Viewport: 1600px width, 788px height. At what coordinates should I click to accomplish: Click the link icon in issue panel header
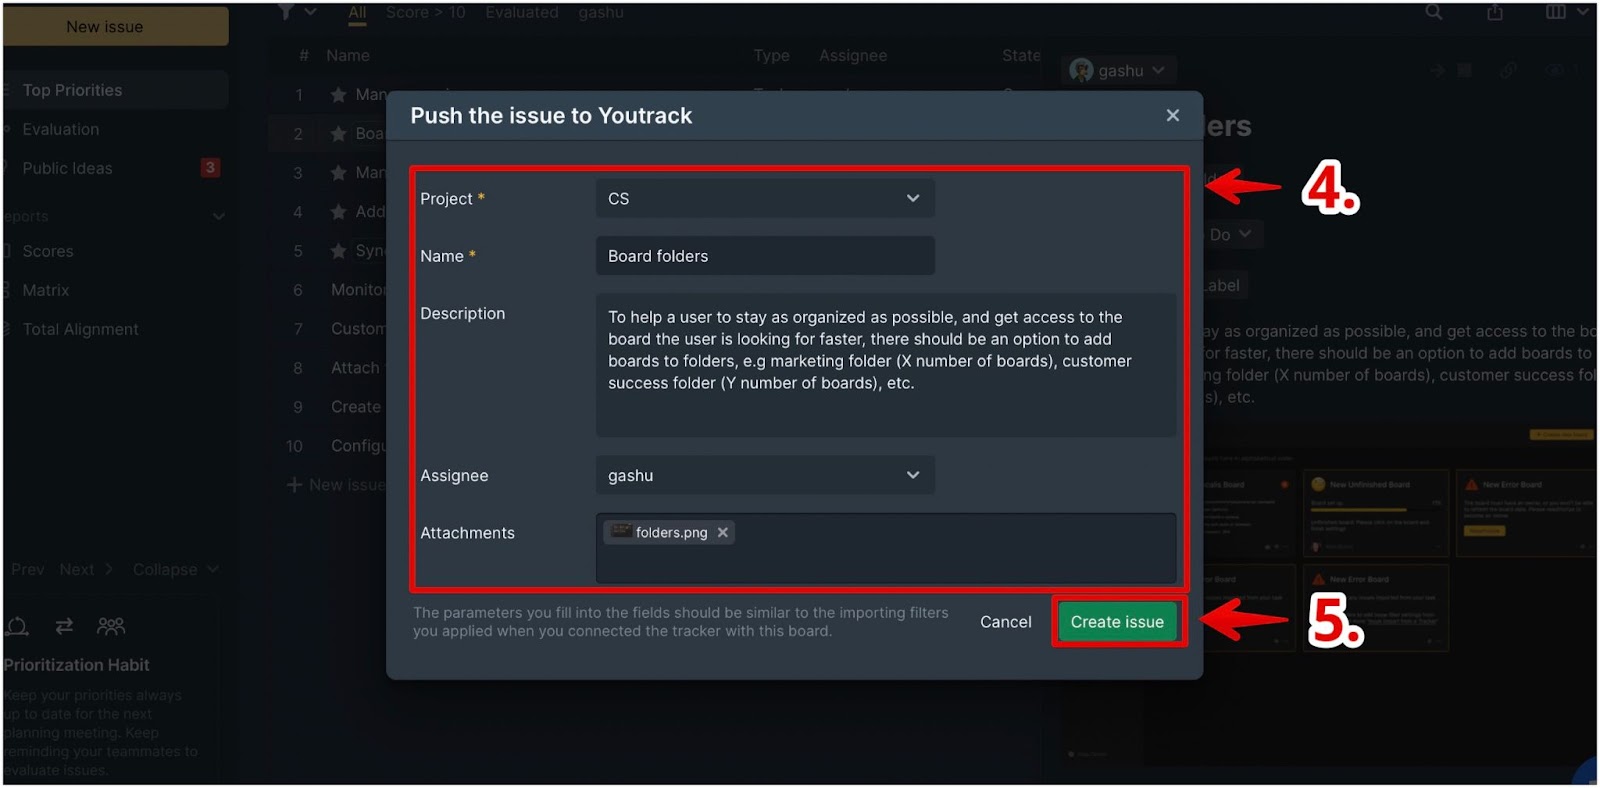coord(1508,71)
